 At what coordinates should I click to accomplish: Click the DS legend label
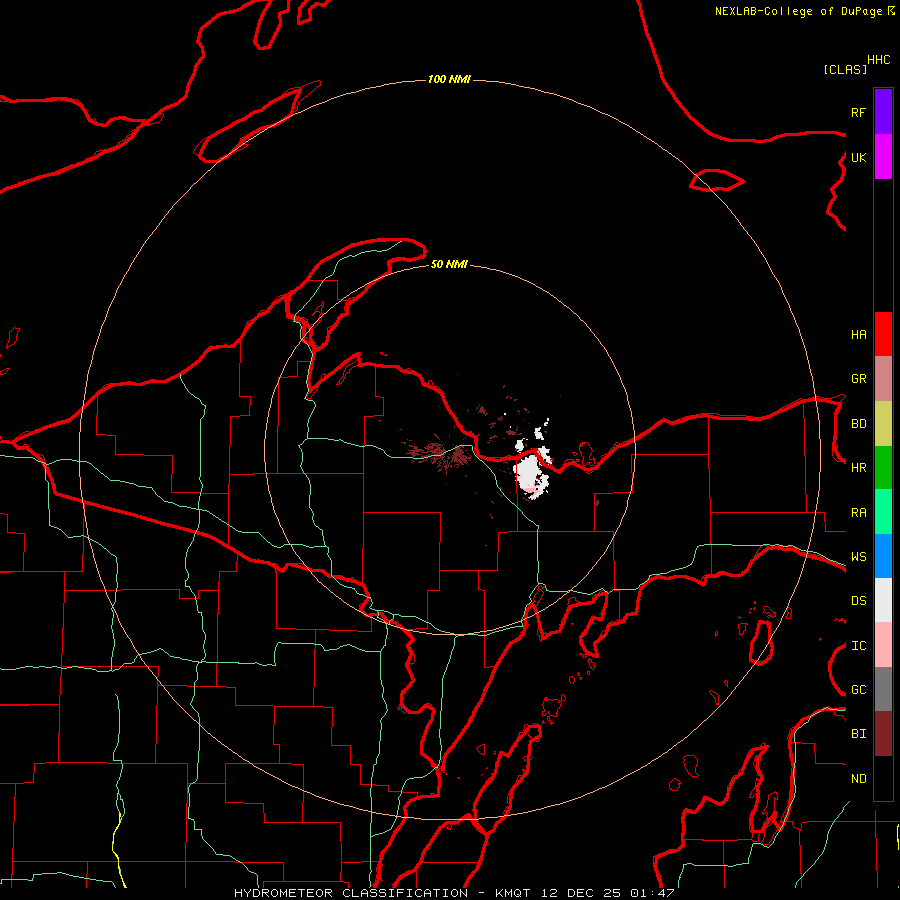click(x=858, y=601)
